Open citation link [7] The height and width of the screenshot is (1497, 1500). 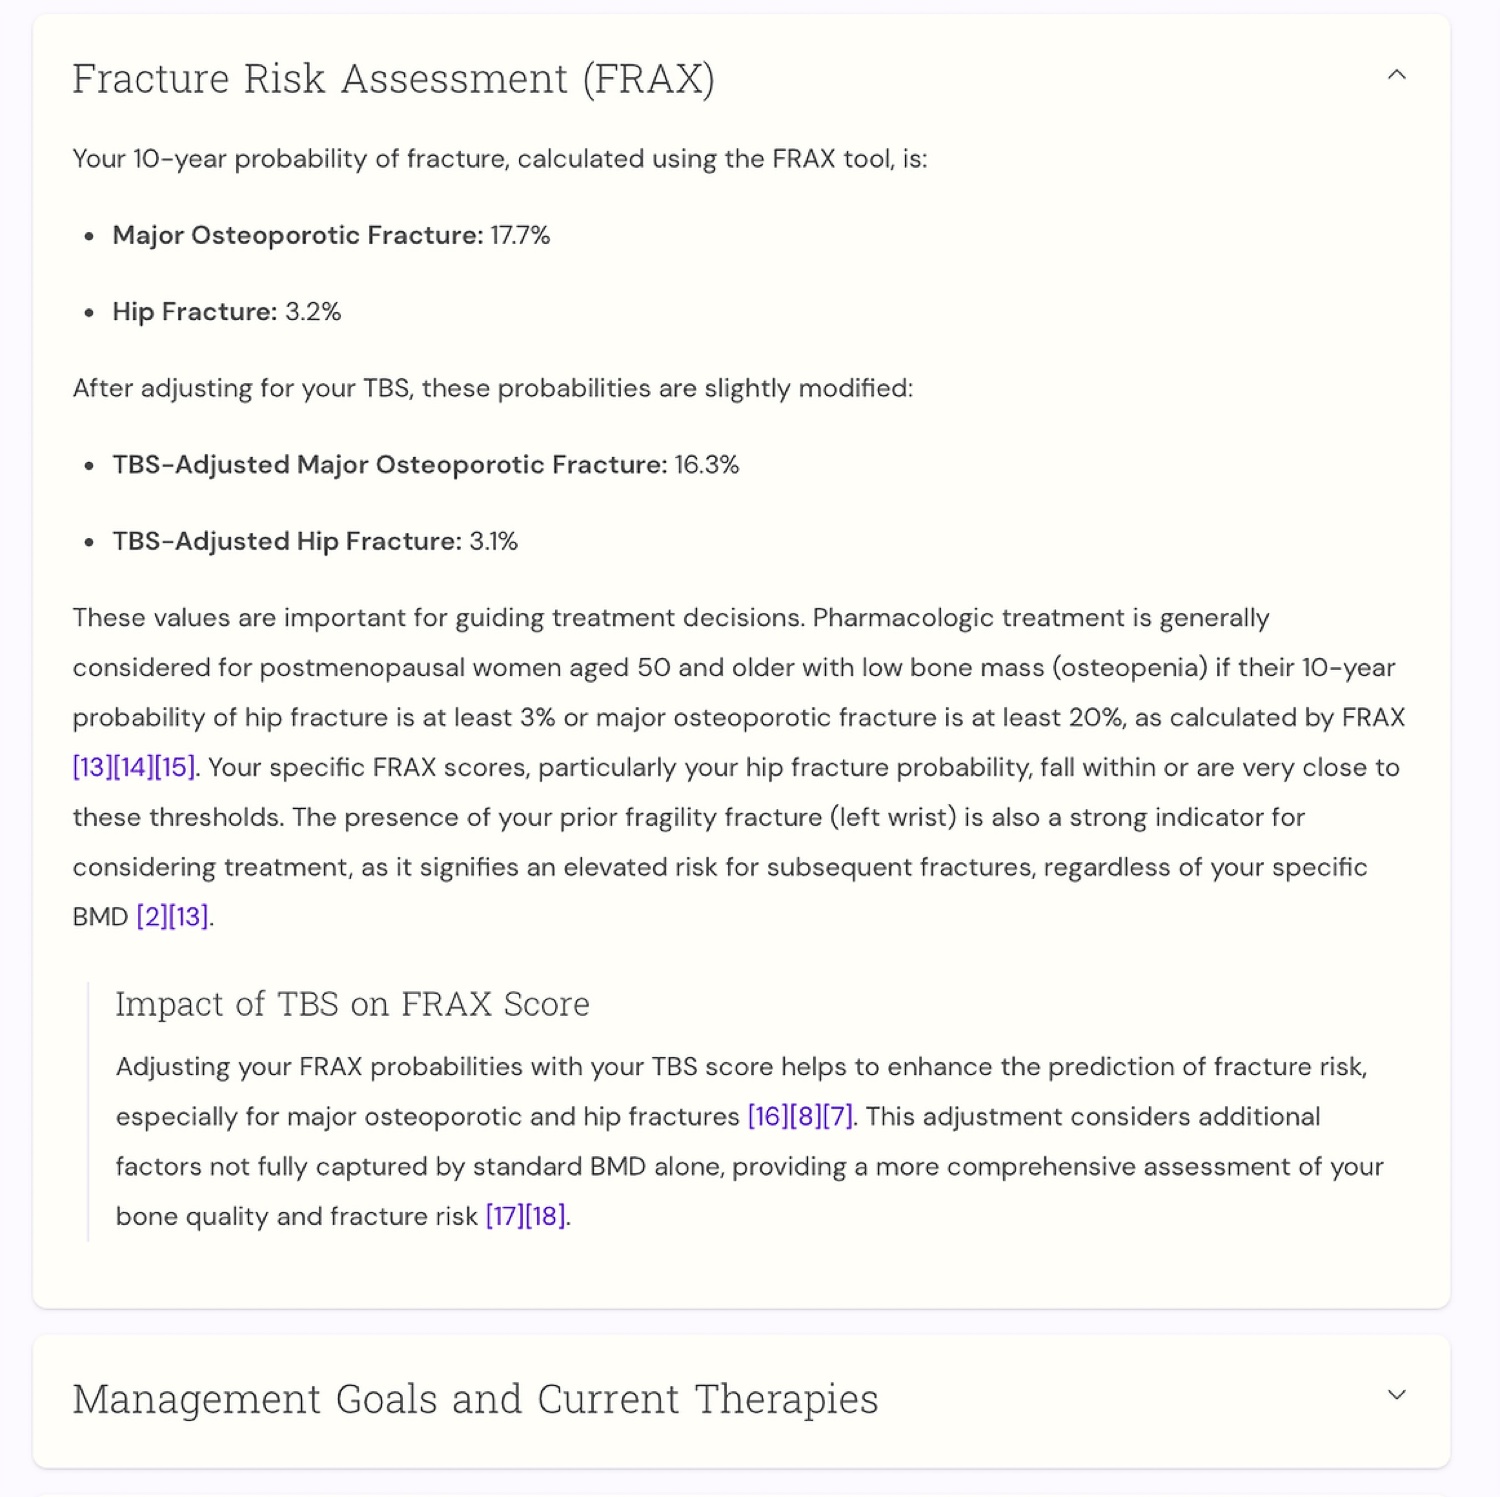click(837, 1117)
